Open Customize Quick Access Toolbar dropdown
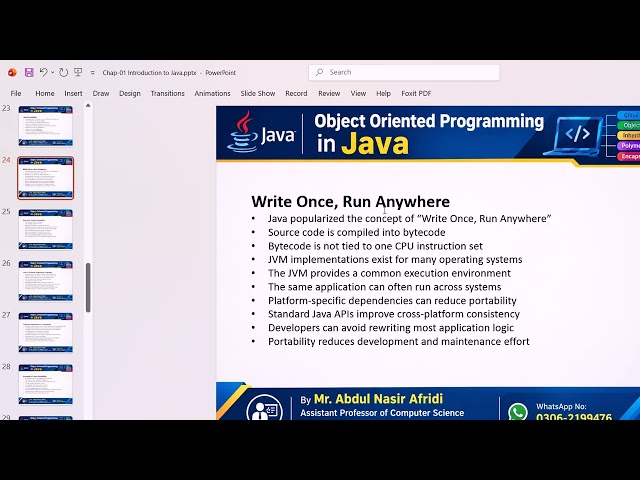 click(93, 73)
